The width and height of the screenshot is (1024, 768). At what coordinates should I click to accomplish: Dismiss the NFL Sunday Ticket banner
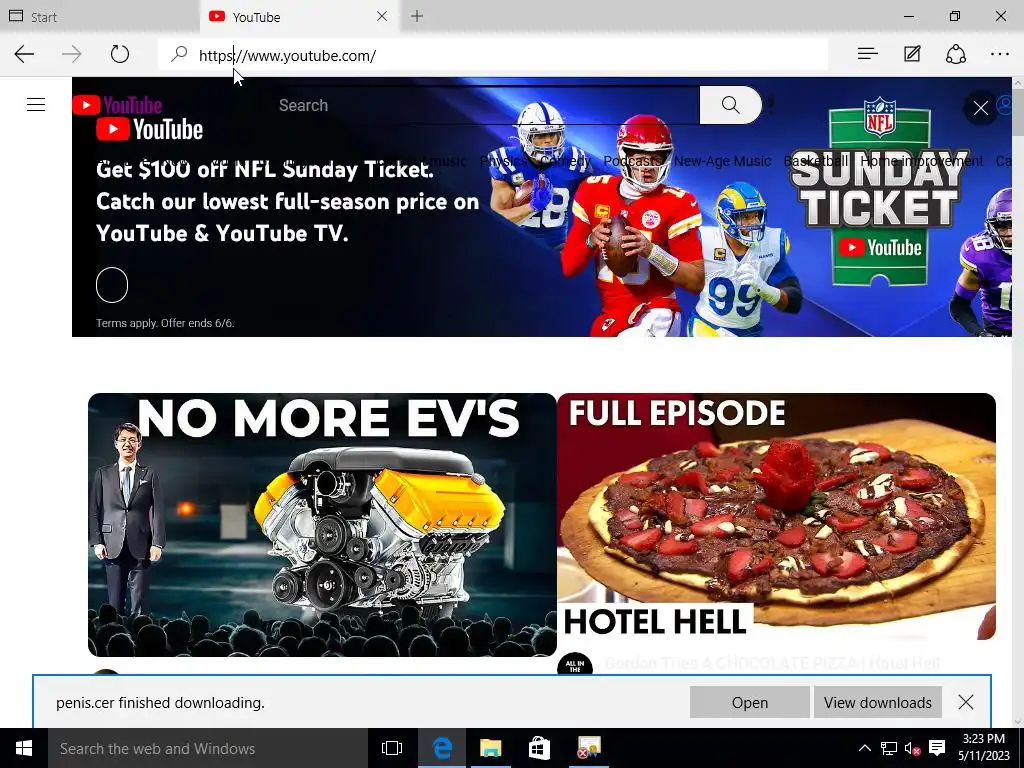980,108
